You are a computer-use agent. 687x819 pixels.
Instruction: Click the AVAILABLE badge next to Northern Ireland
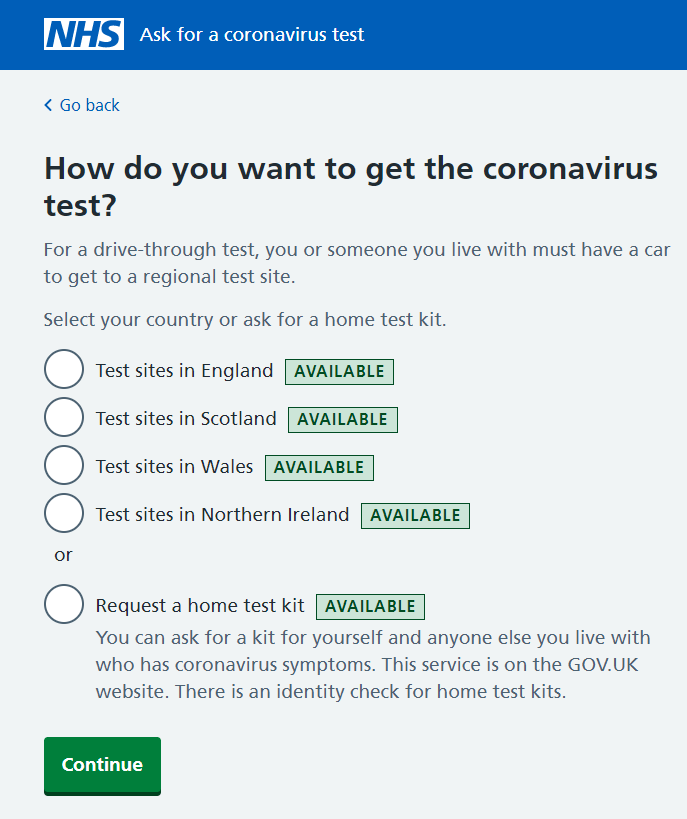pyautogui.click(x=415, y=515)
